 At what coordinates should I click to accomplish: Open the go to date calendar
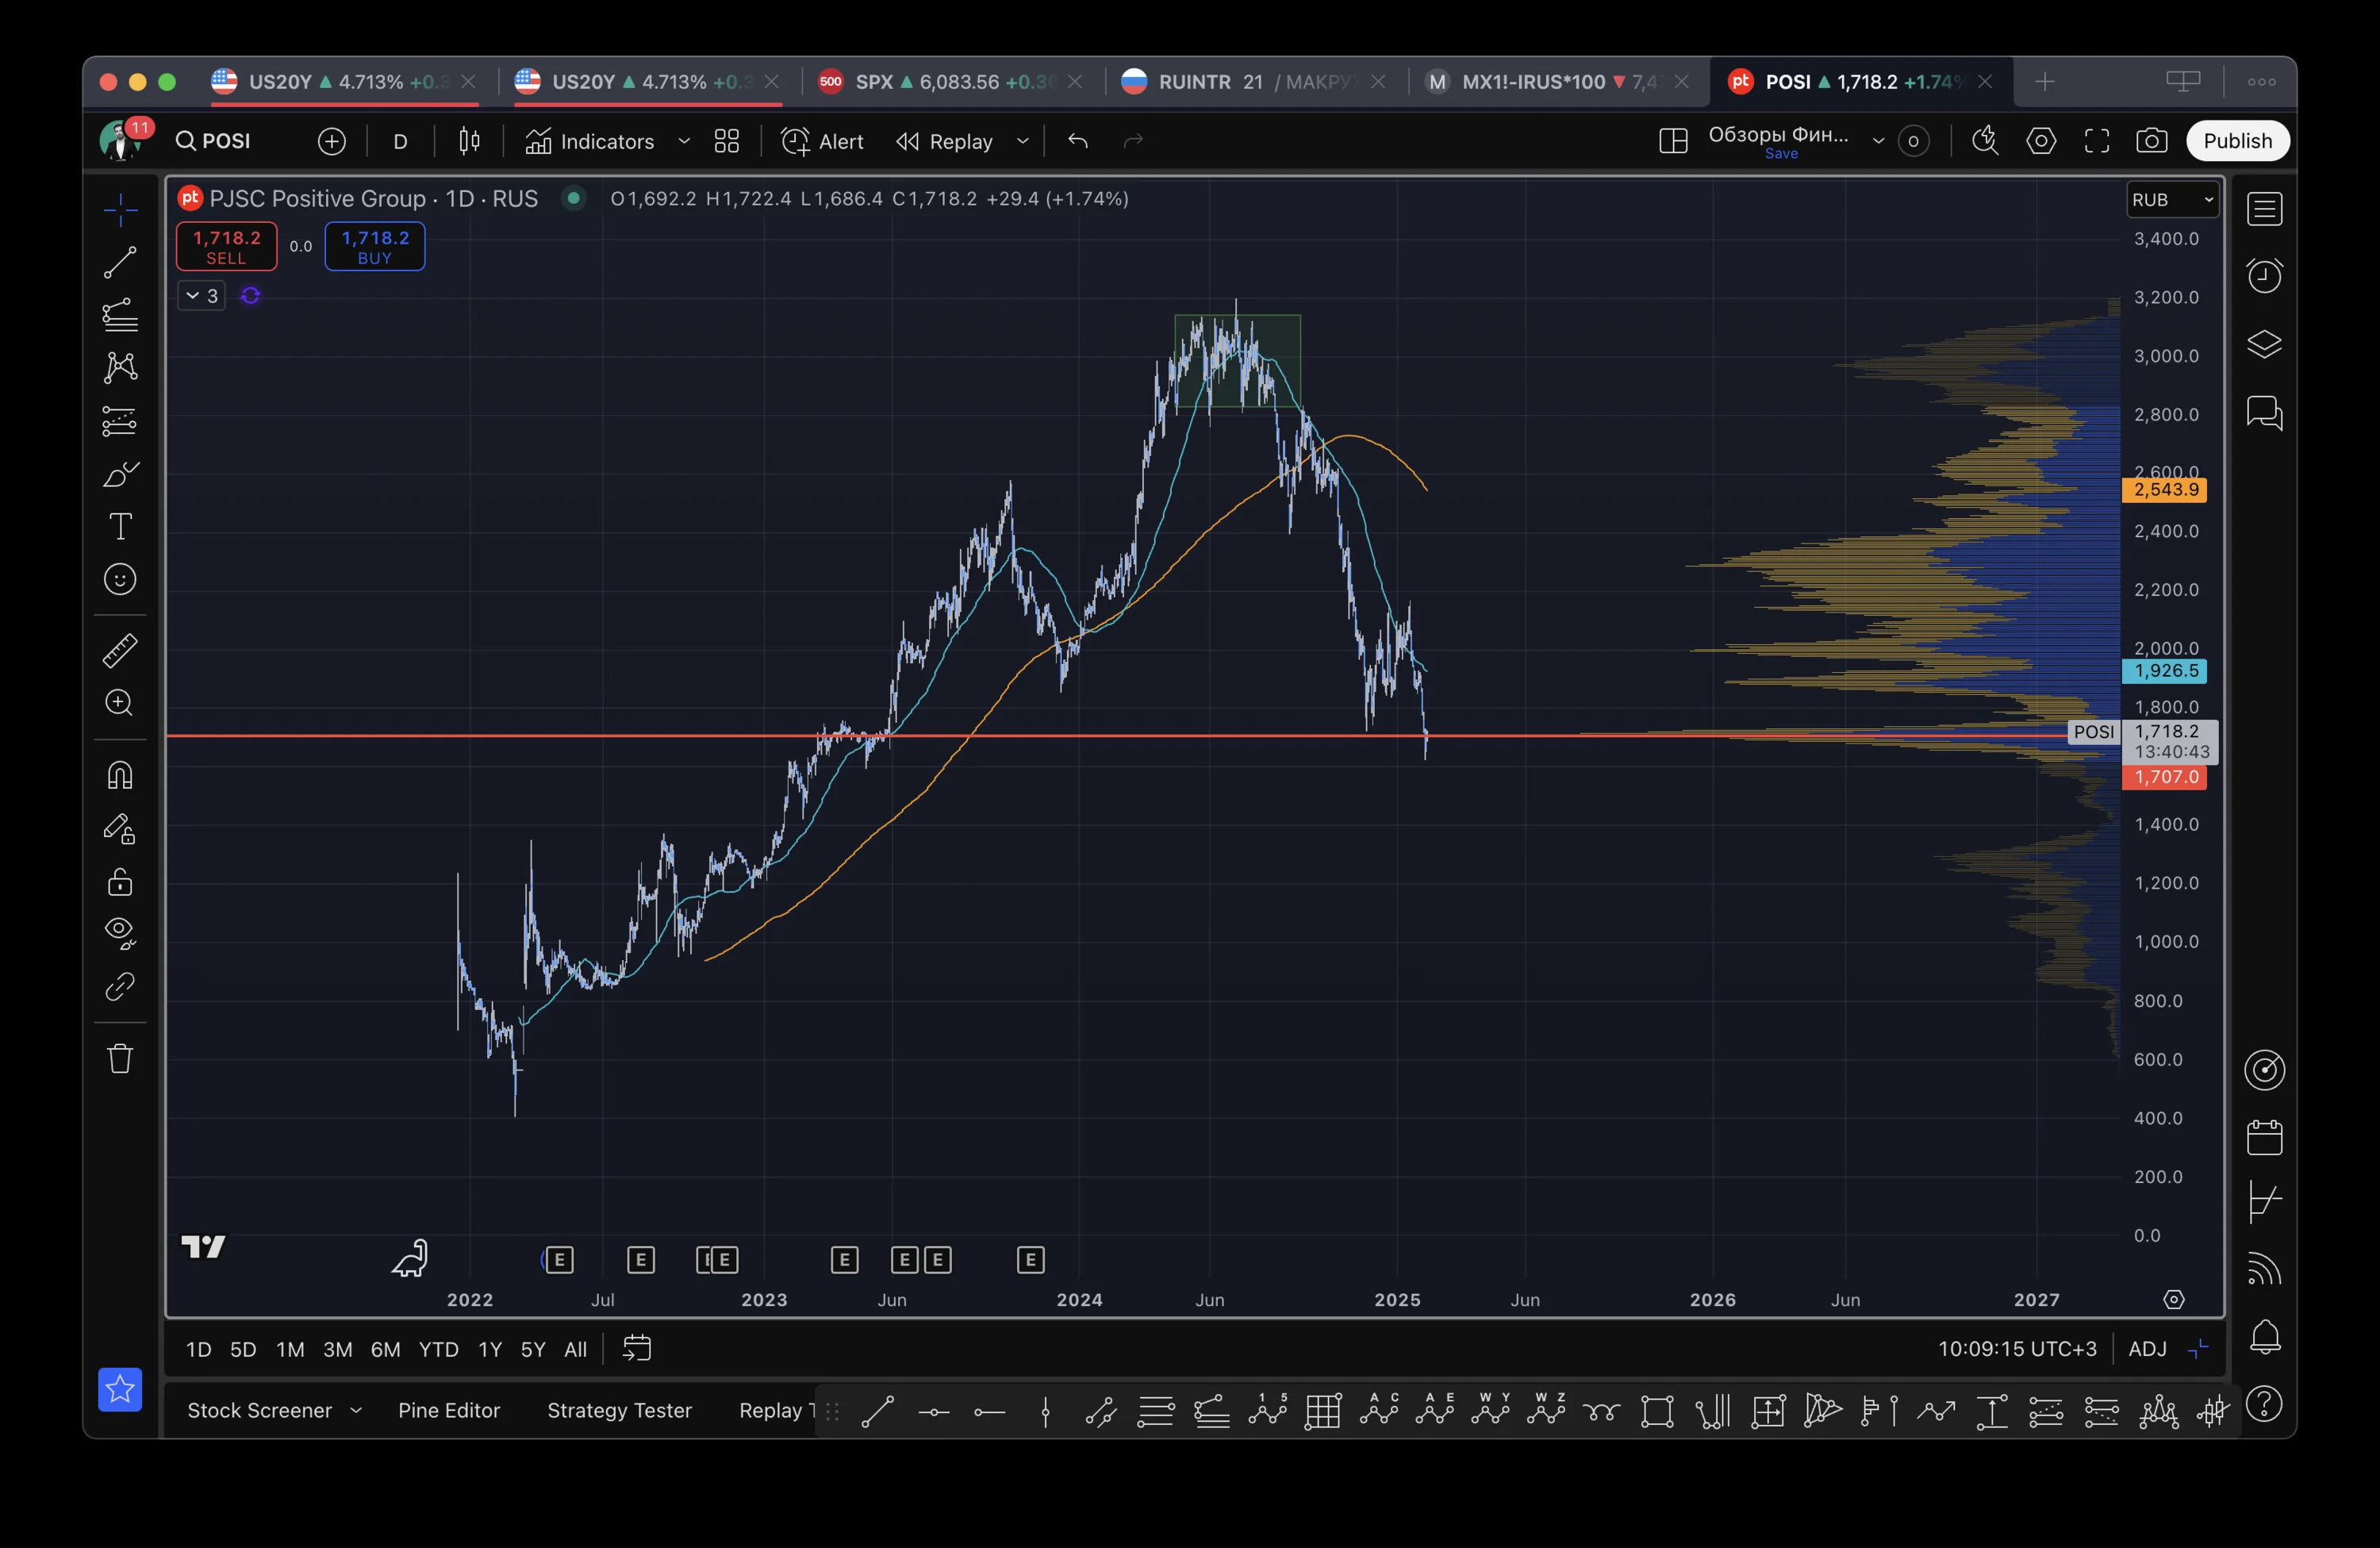click(637, 1349)
